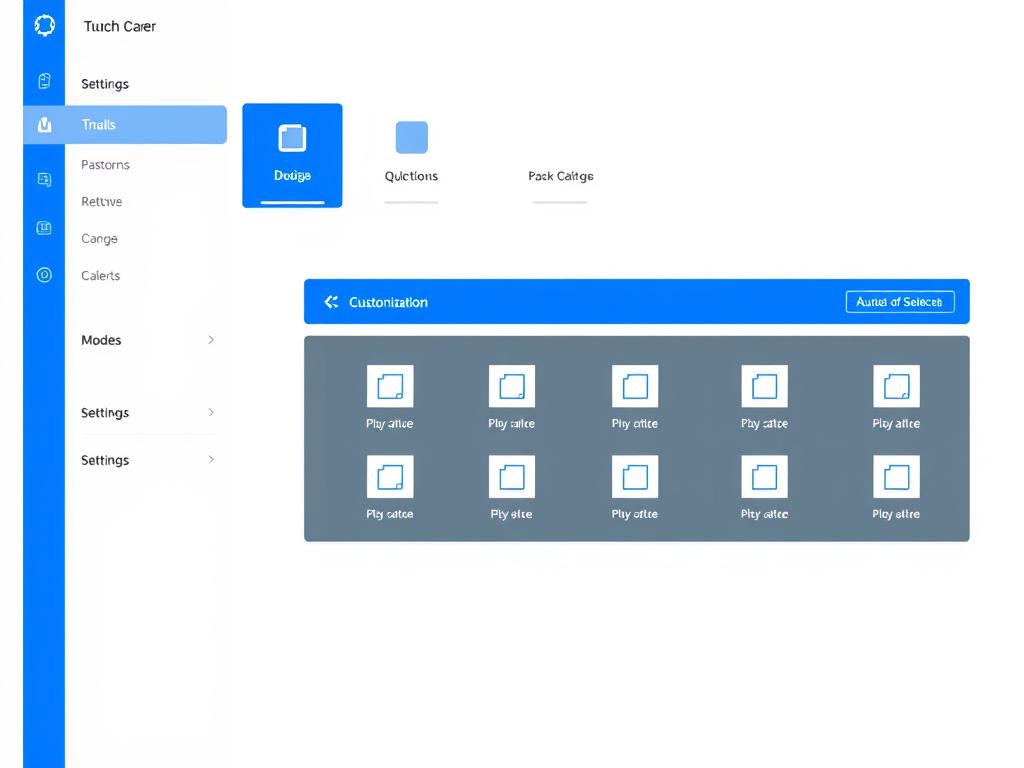Click the white underline indicator below Dodge
This screenshot has width=1024, height=768.
292,201
